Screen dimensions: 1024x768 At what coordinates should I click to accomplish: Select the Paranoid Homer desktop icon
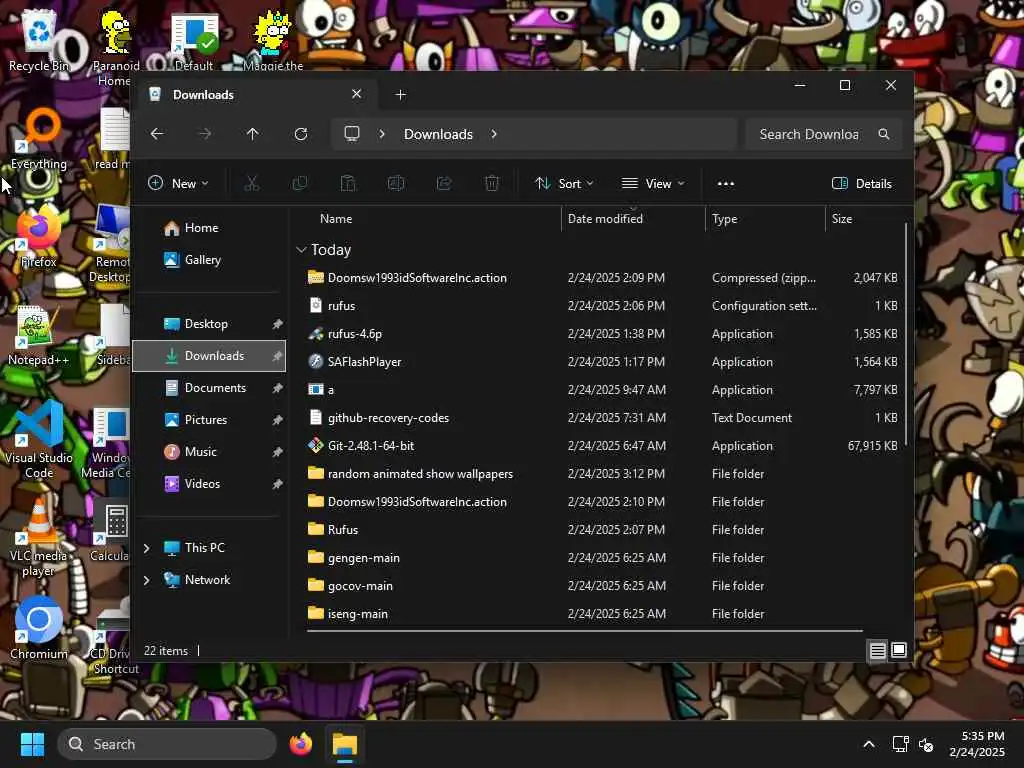(x=116, y=48)
